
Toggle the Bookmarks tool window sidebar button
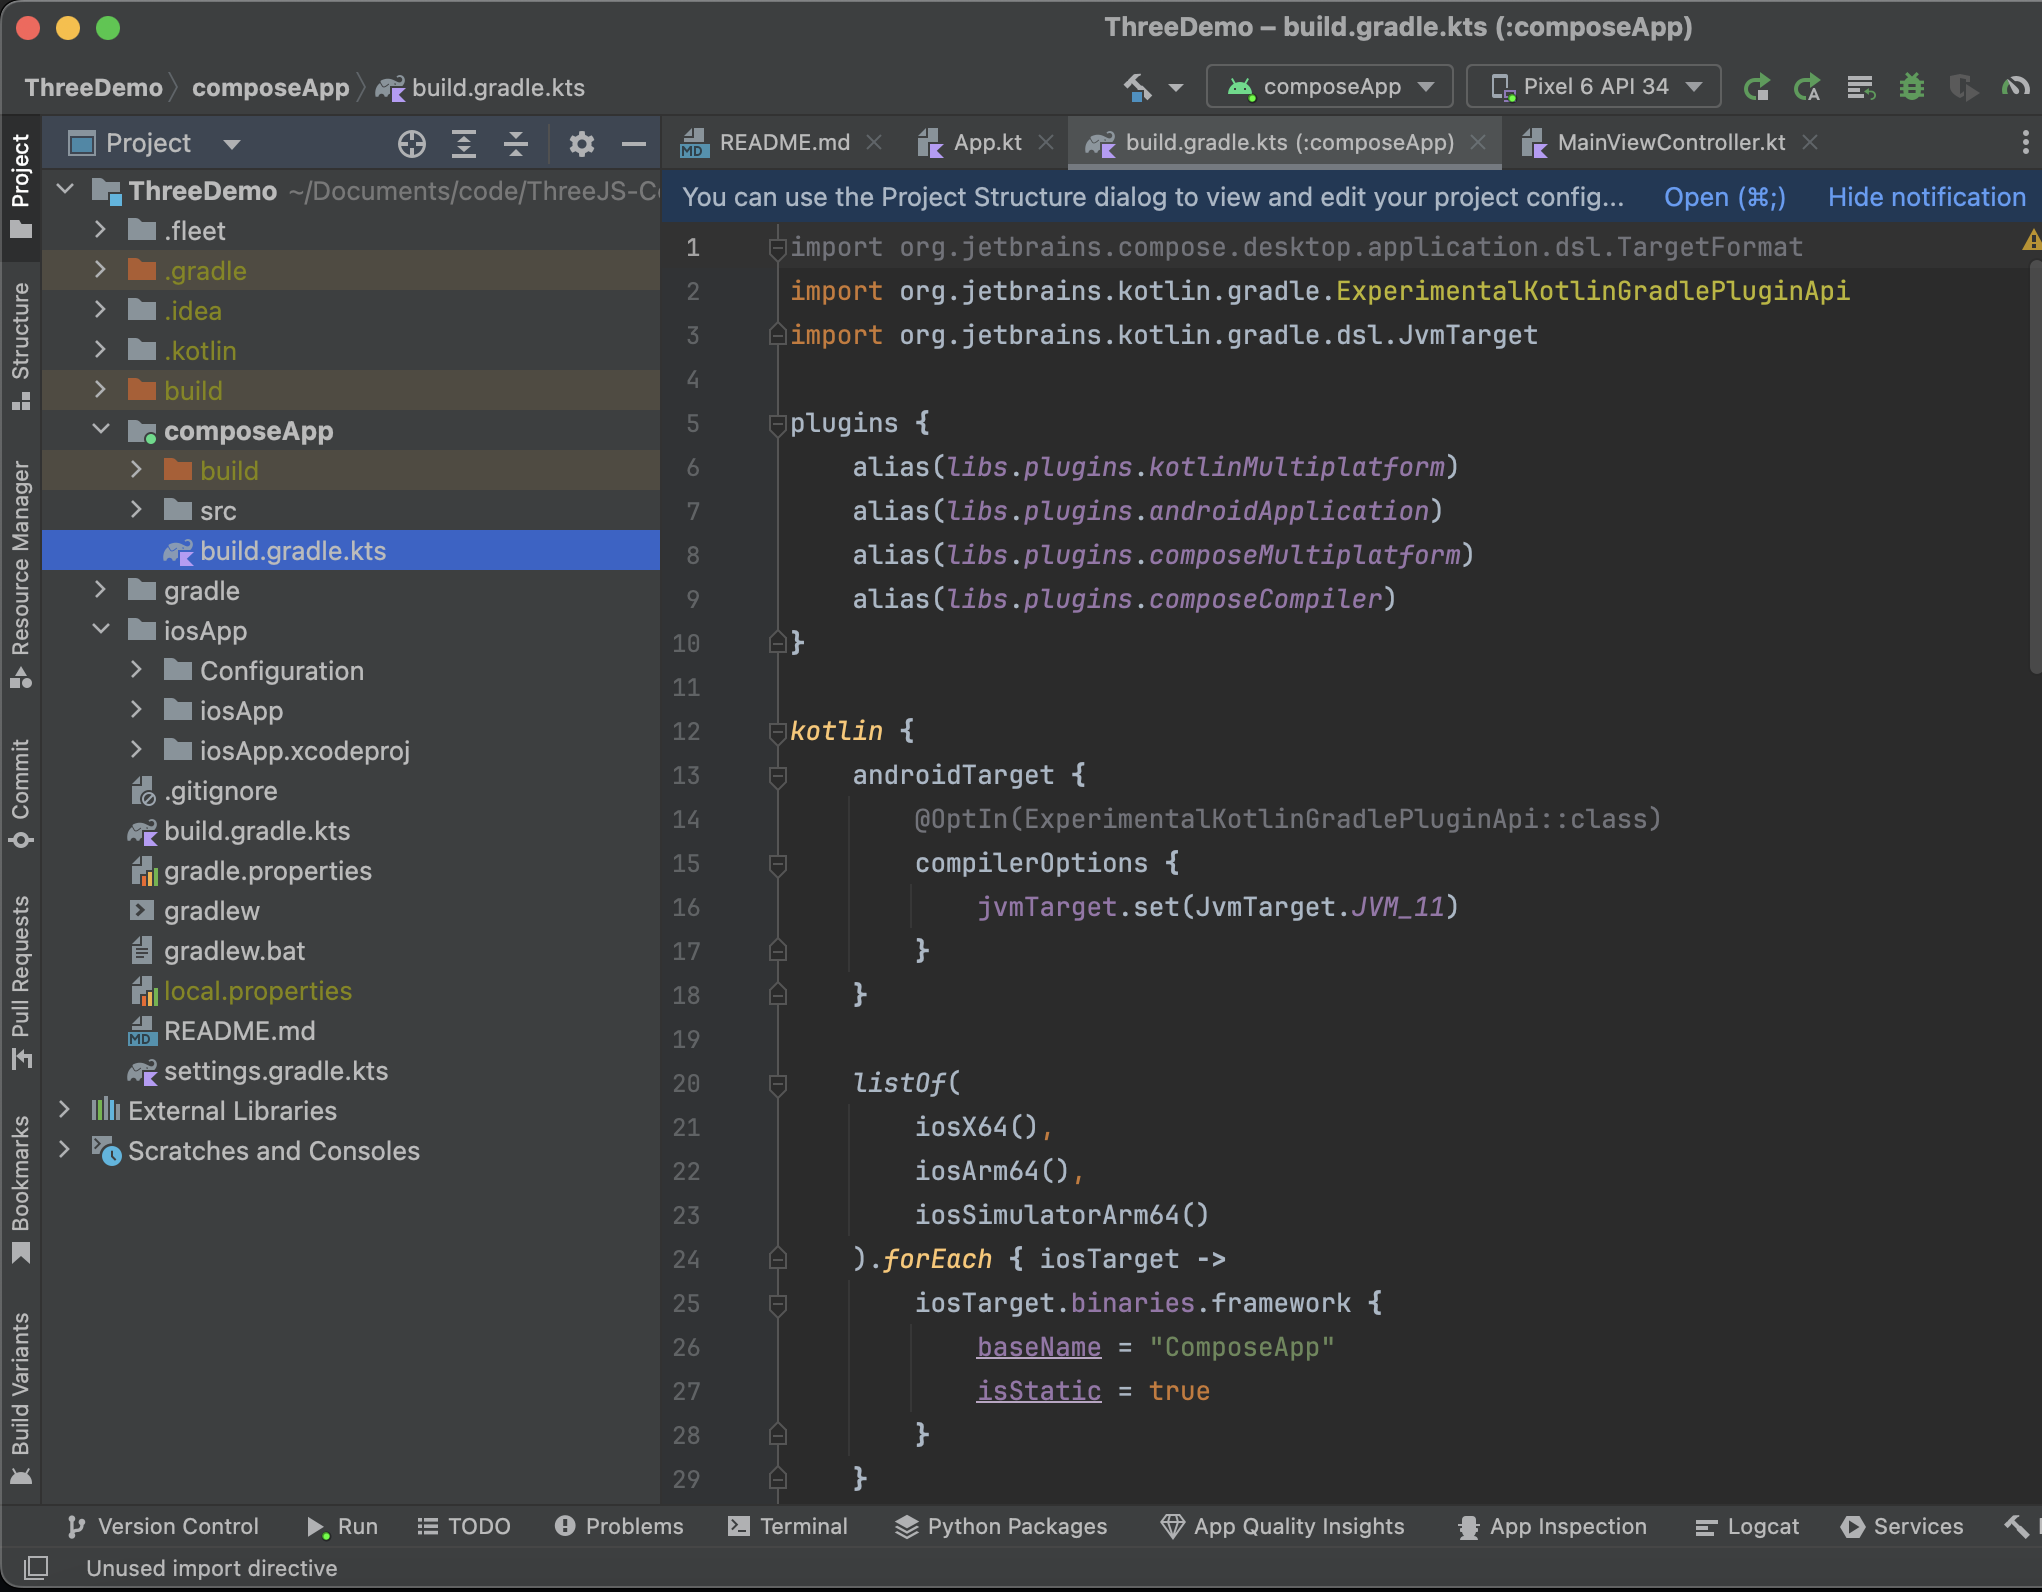coord(20,1188)
